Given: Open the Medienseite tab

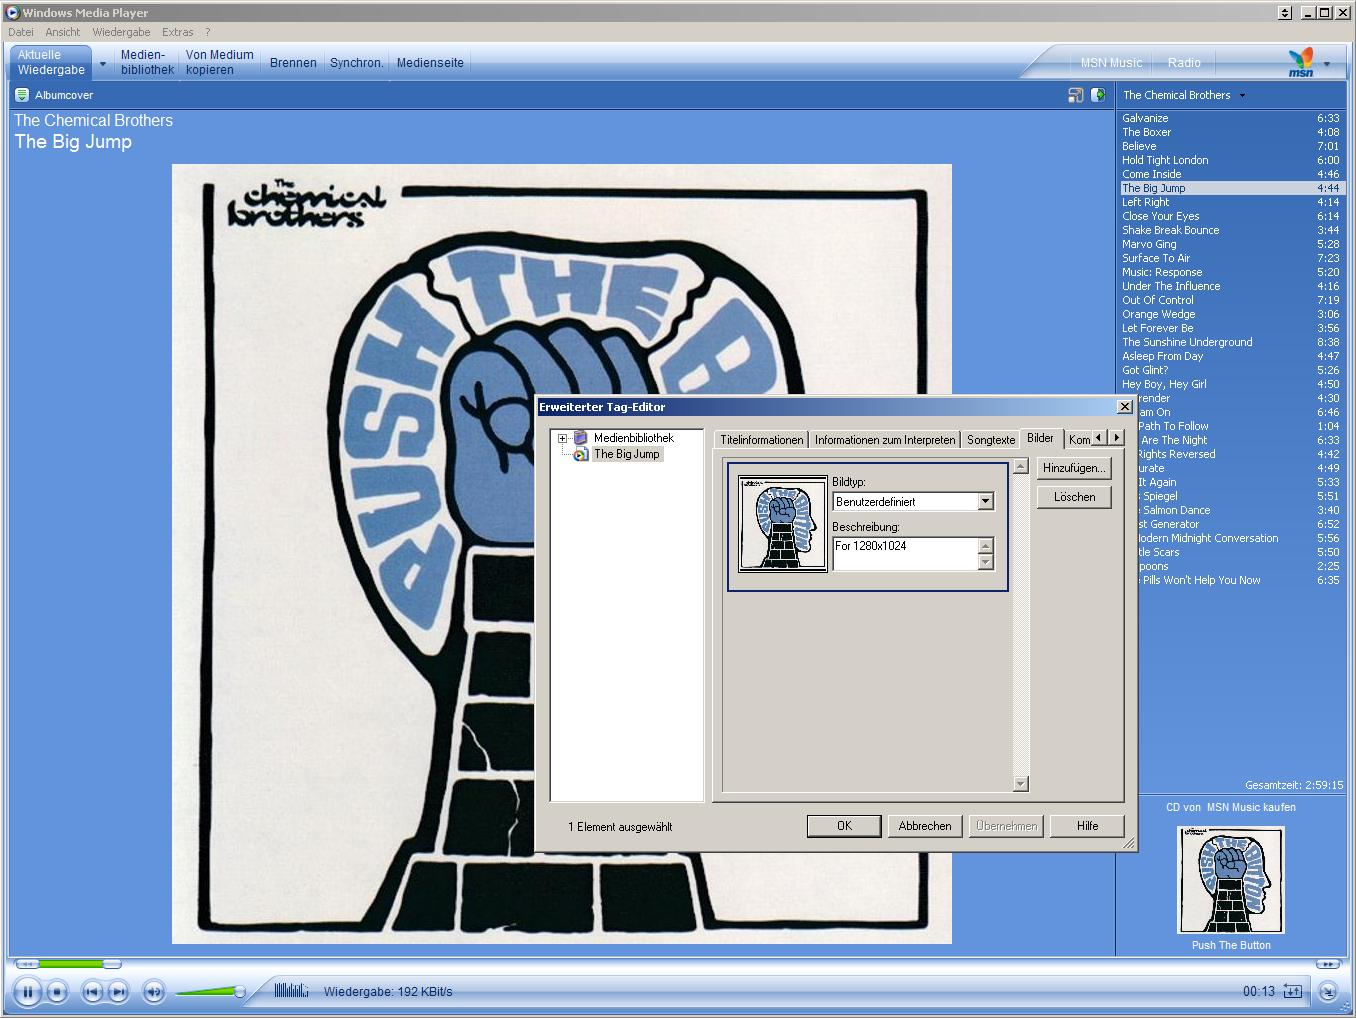Looking at the screenshot, I should [x=430, y=62].
